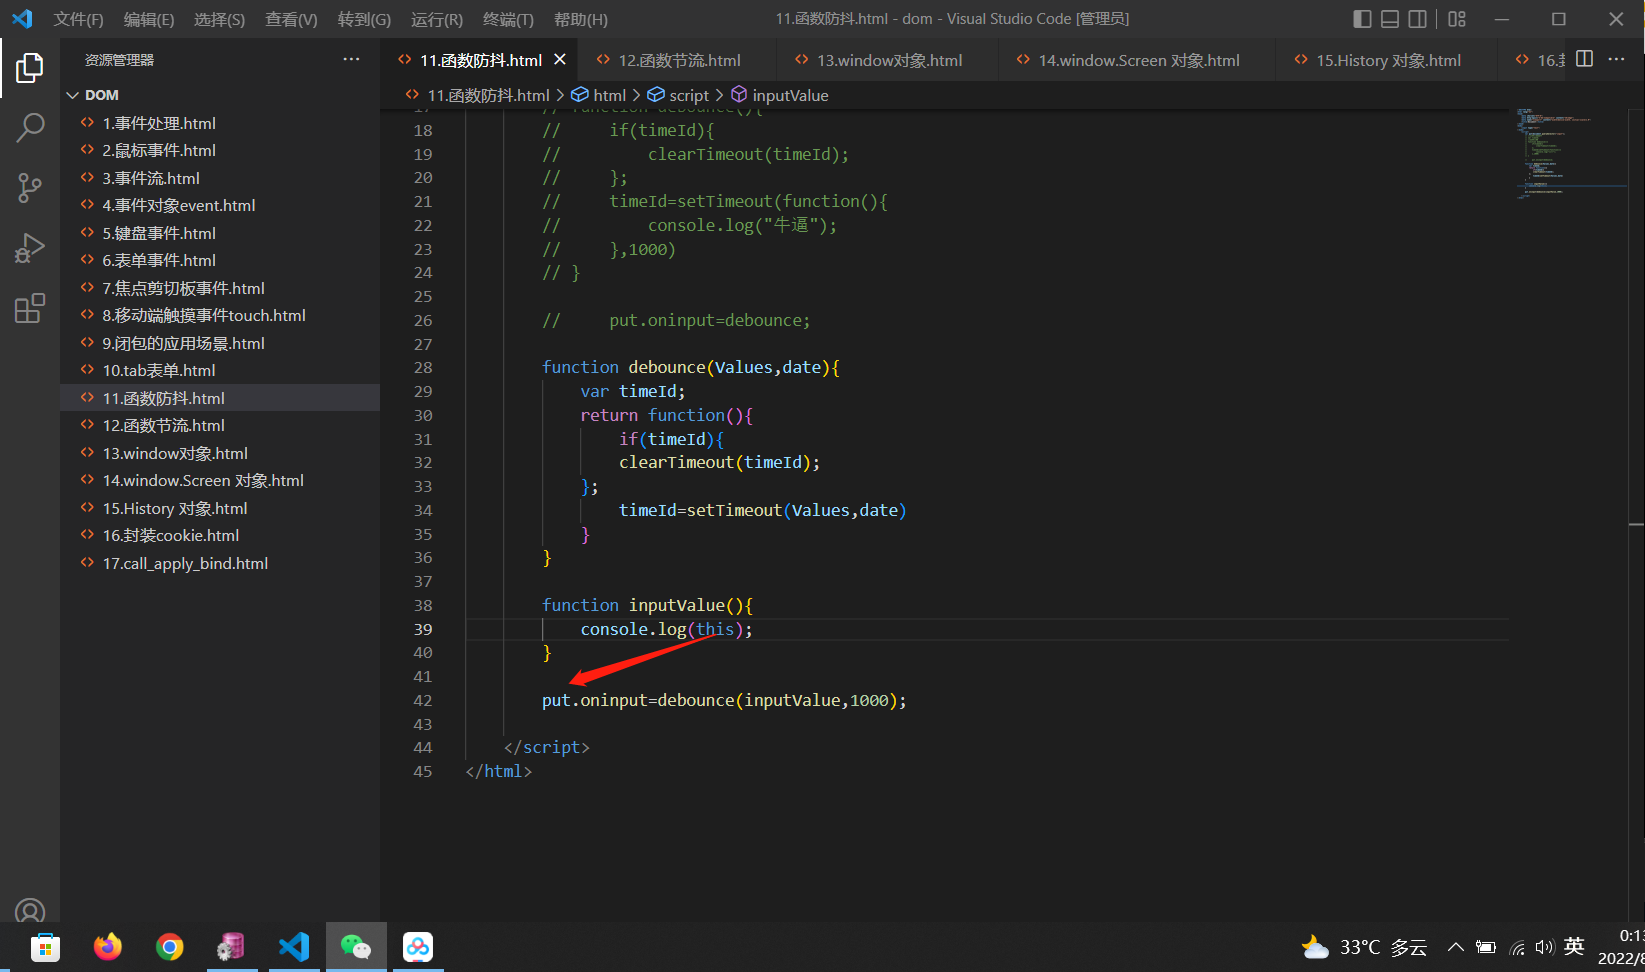Toggle bottom panel layout icon
This screenshot has height=972, width=1645.
[1390, 19]
